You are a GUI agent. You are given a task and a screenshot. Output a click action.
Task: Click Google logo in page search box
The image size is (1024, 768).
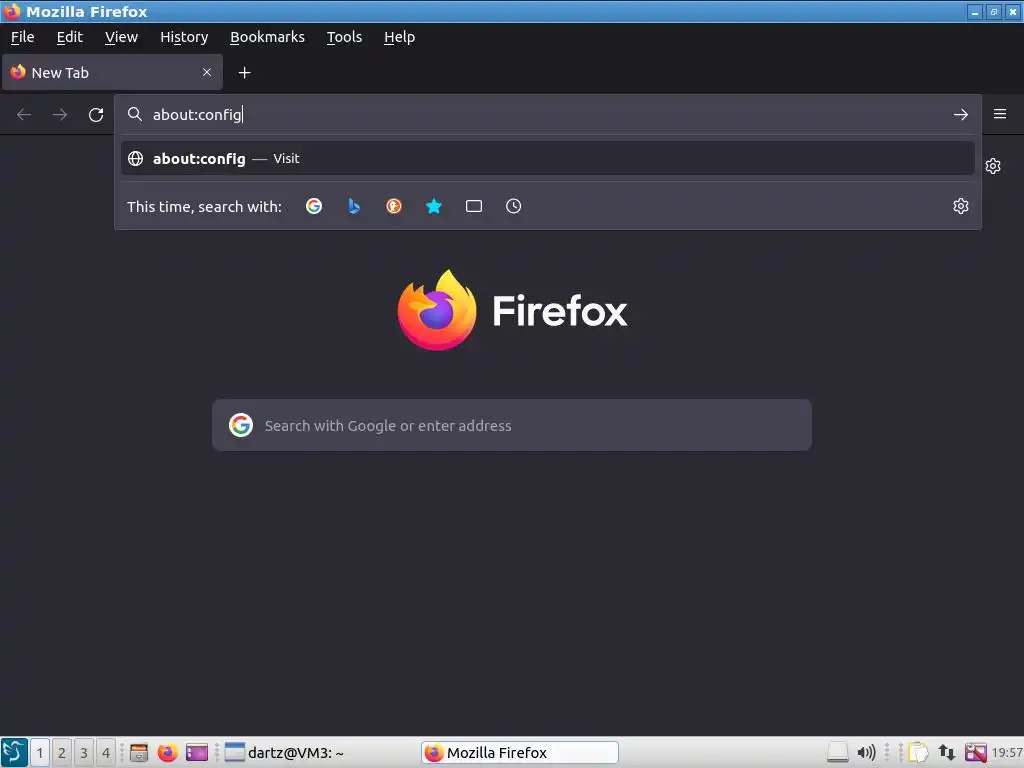(x=241, y=425)
